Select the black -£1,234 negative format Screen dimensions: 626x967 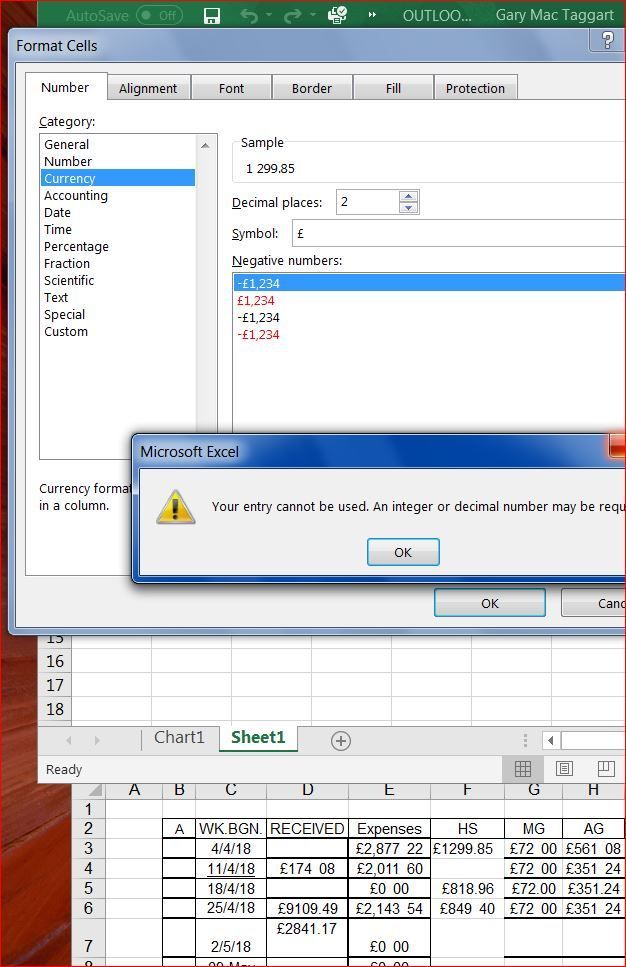coord(429,318)
